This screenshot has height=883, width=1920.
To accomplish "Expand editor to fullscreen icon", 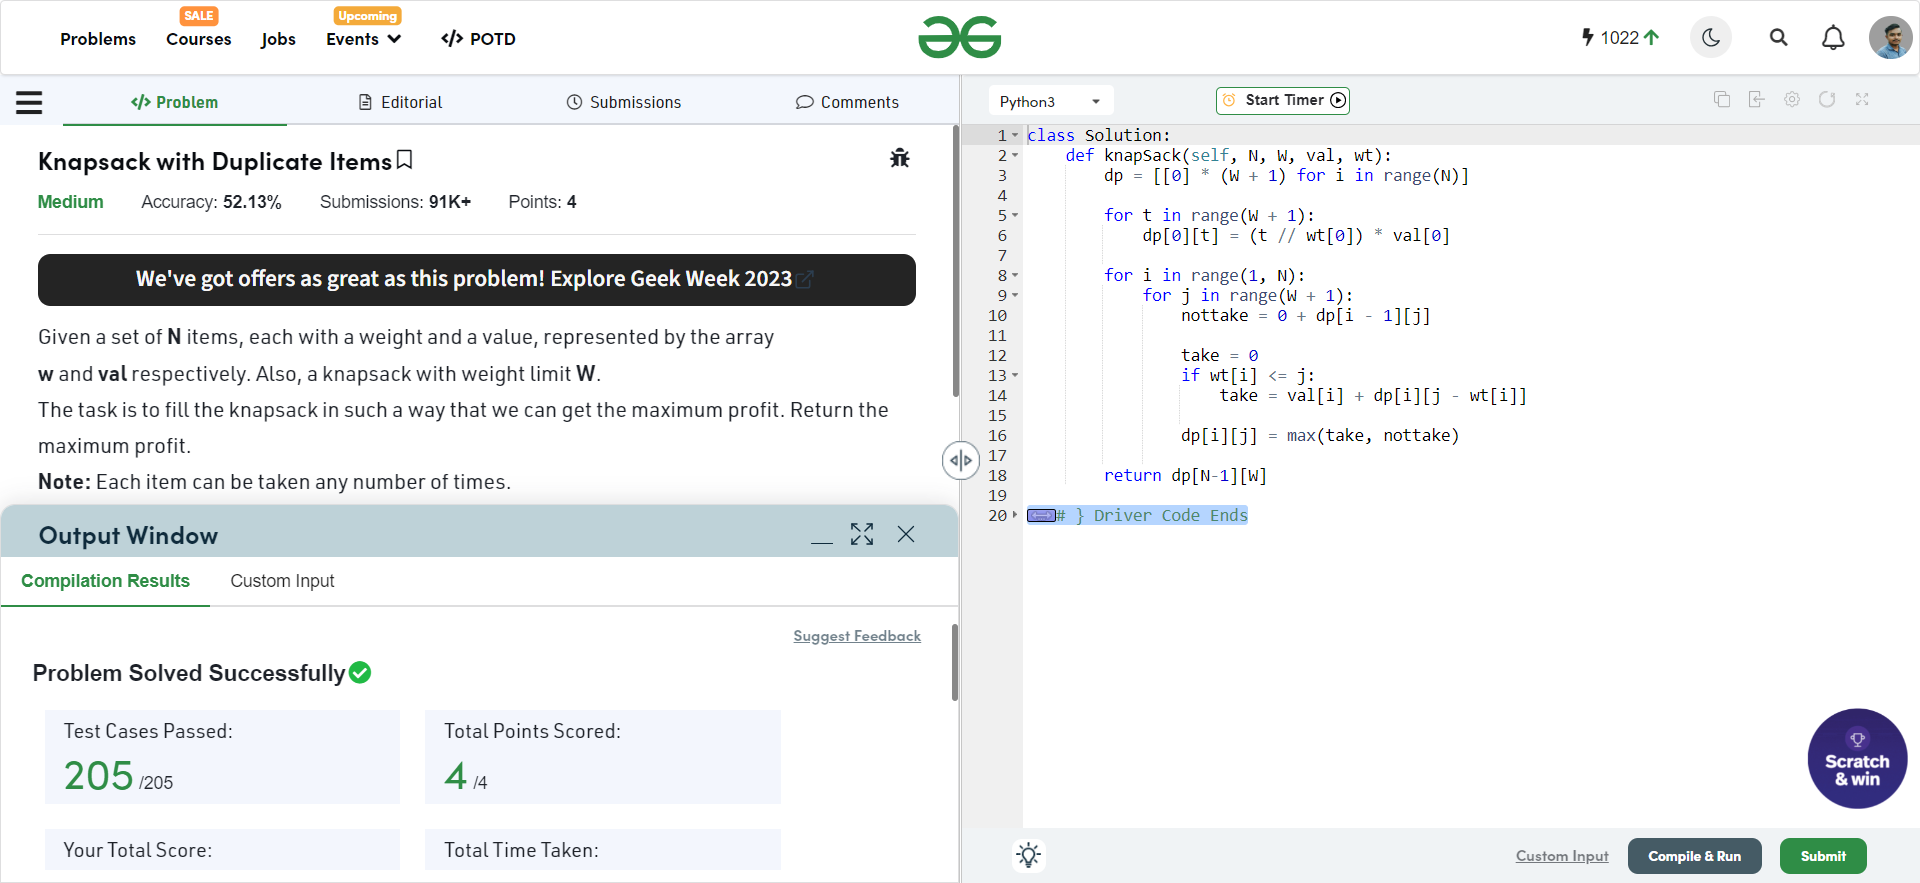I will coord(1862,100).
